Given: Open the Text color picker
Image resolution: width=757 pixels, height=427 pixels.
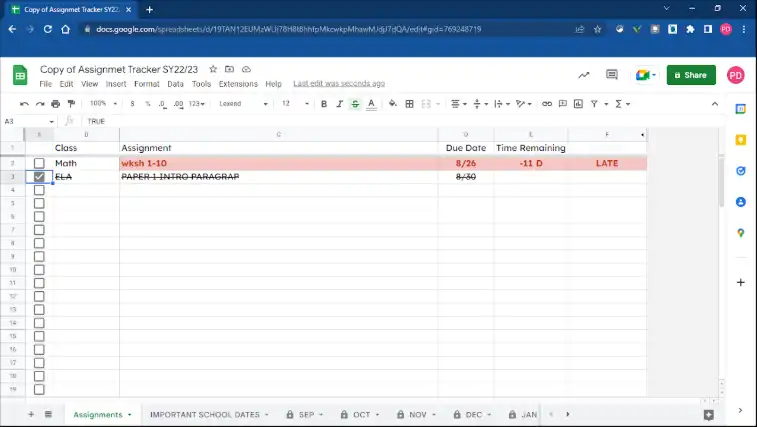Looking at the screenshot, I should coord(371,104).
